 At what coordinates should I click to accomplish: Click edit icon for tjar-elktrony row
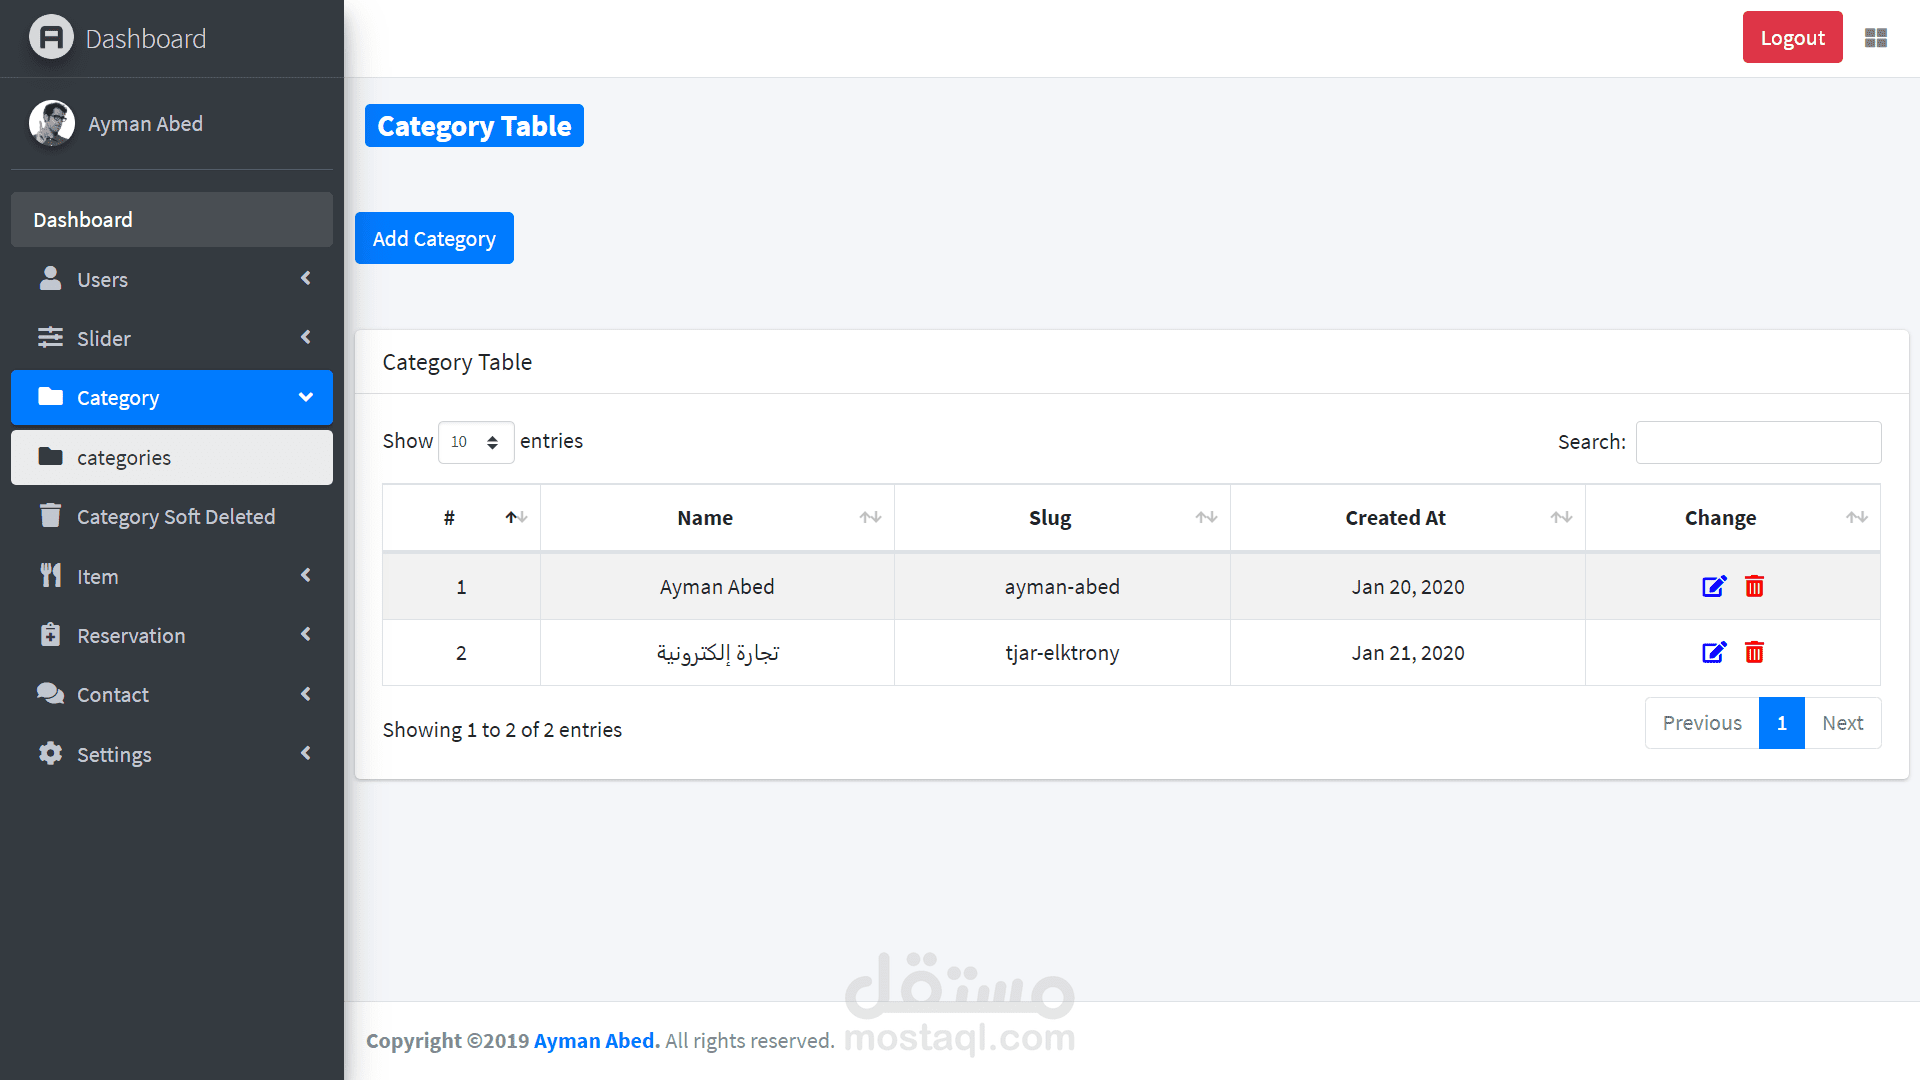1714,653
